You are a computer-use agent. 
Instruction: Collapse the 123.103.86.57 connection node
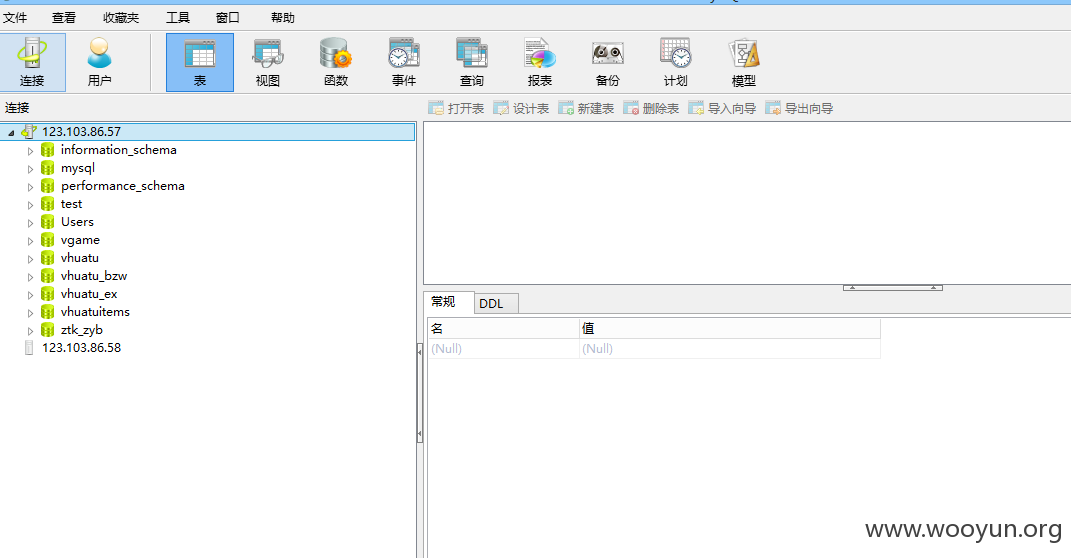11,132
